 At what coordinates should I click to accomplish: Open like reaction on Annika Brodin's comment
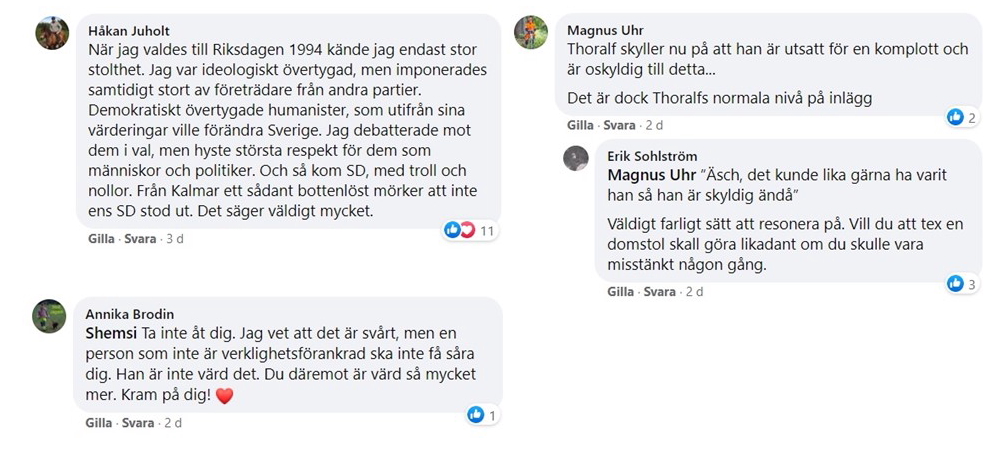[x=483, y=415]
